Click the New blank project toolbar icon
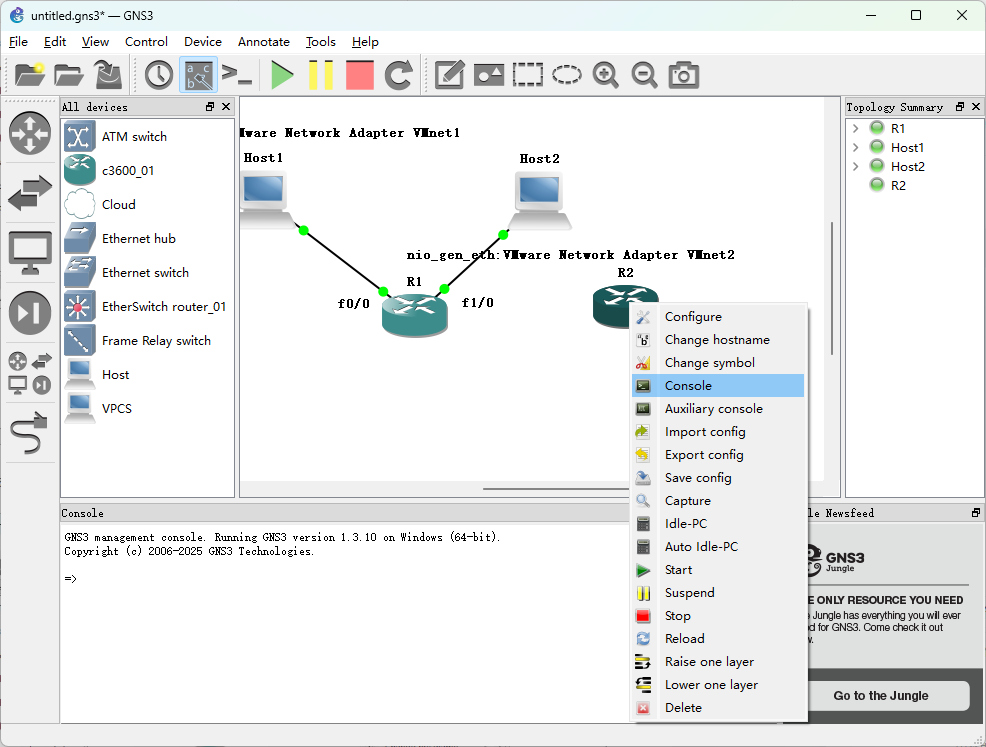986x747 pixels. (x=30, y=75)
